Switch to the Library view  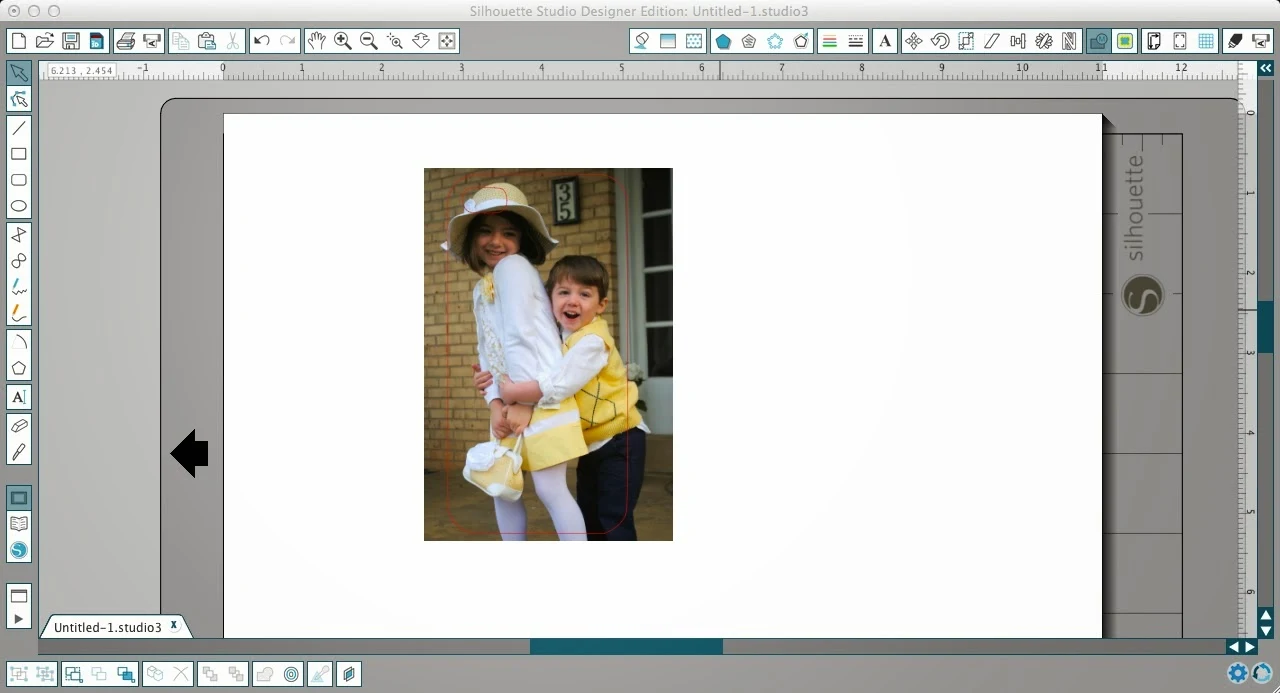click(18, 523)
